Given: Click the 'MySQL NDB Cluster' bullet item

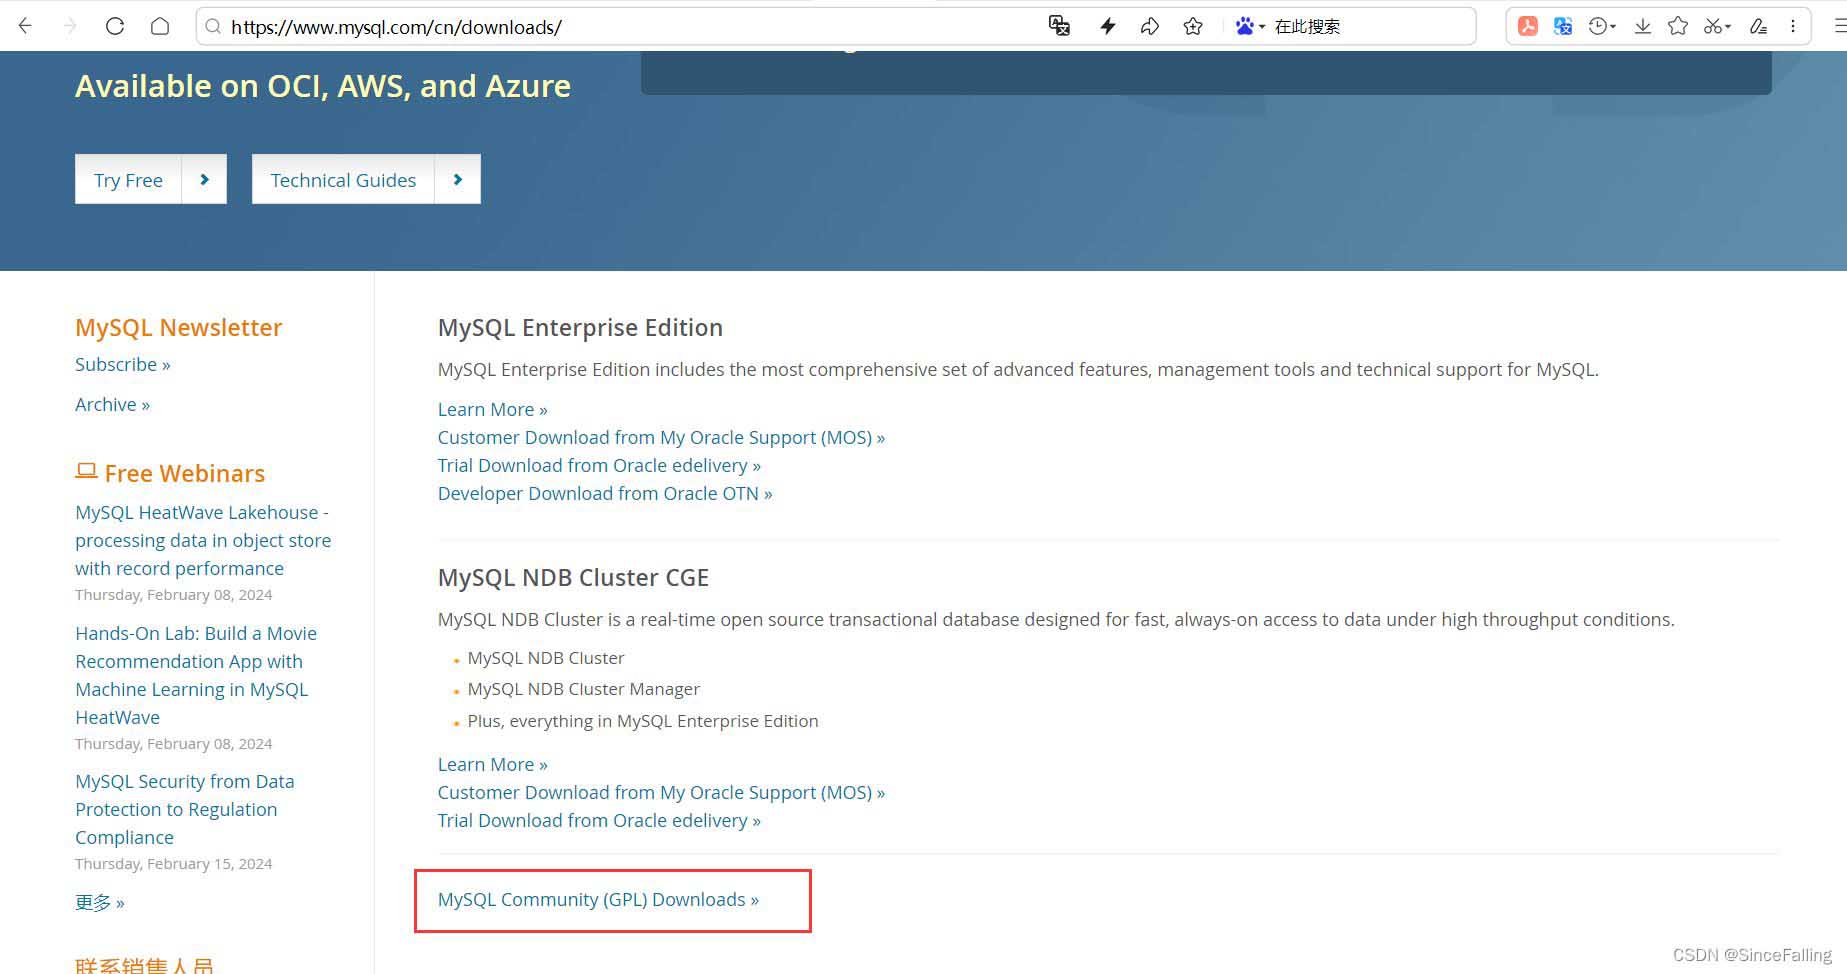Looking at the screenshot, I should click(545, 658).
